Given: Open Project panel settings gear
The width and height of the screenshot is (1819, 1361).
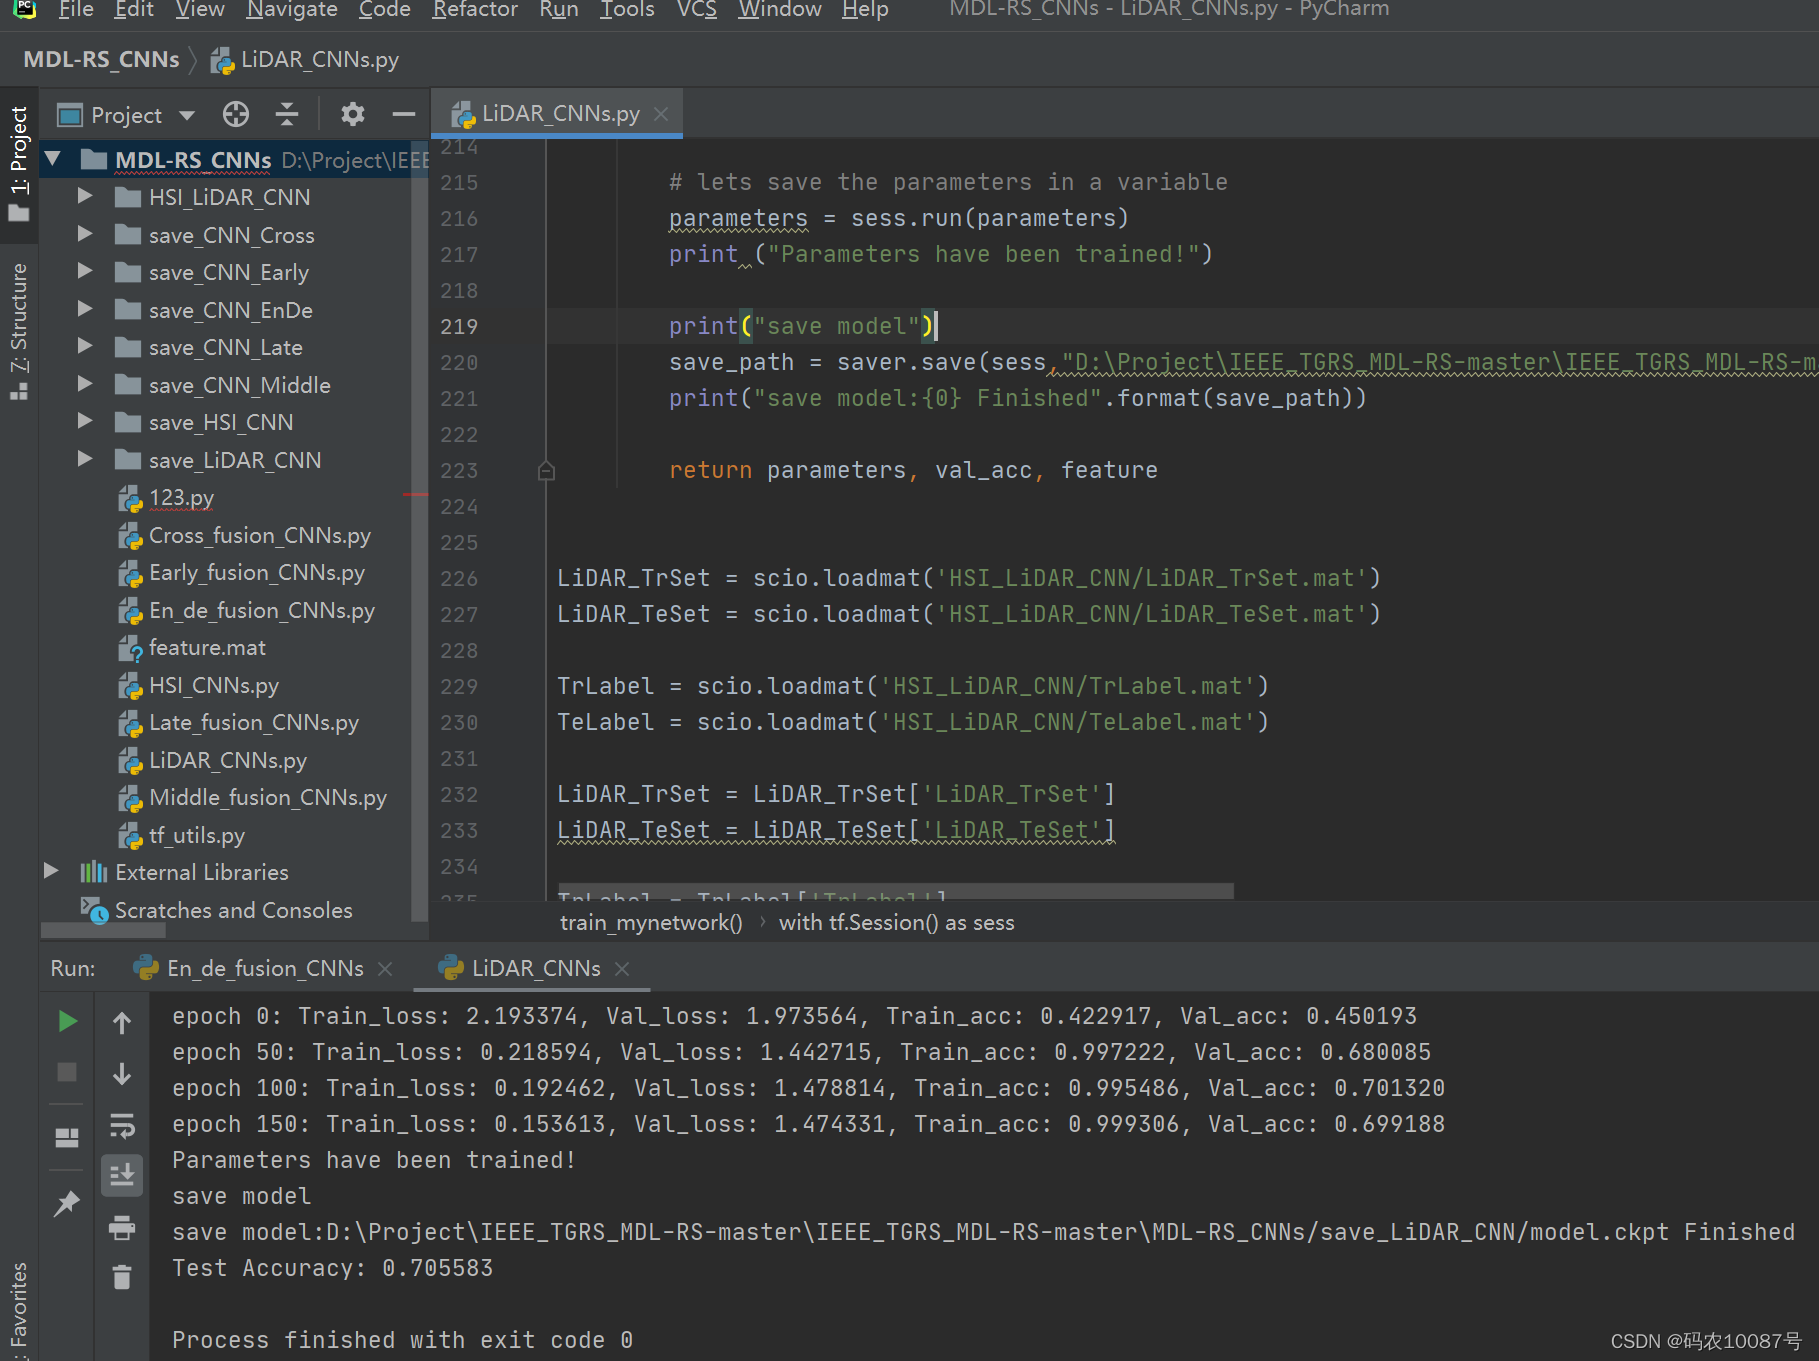Looking at the screenshot, I should [x=353, y=115].
